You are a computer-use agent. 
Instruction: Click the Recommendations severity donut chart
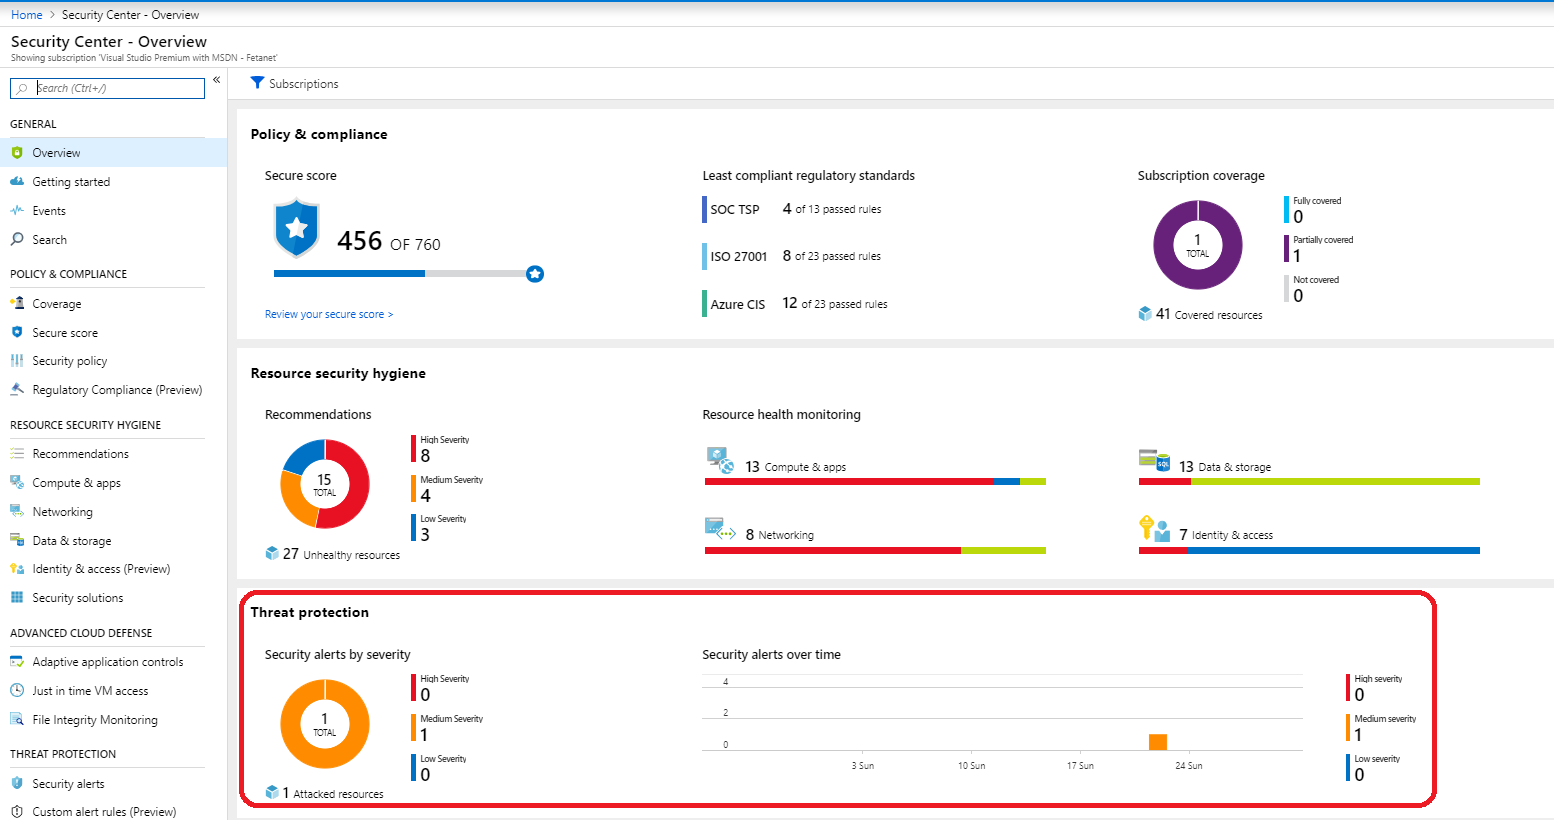[325, 484]
